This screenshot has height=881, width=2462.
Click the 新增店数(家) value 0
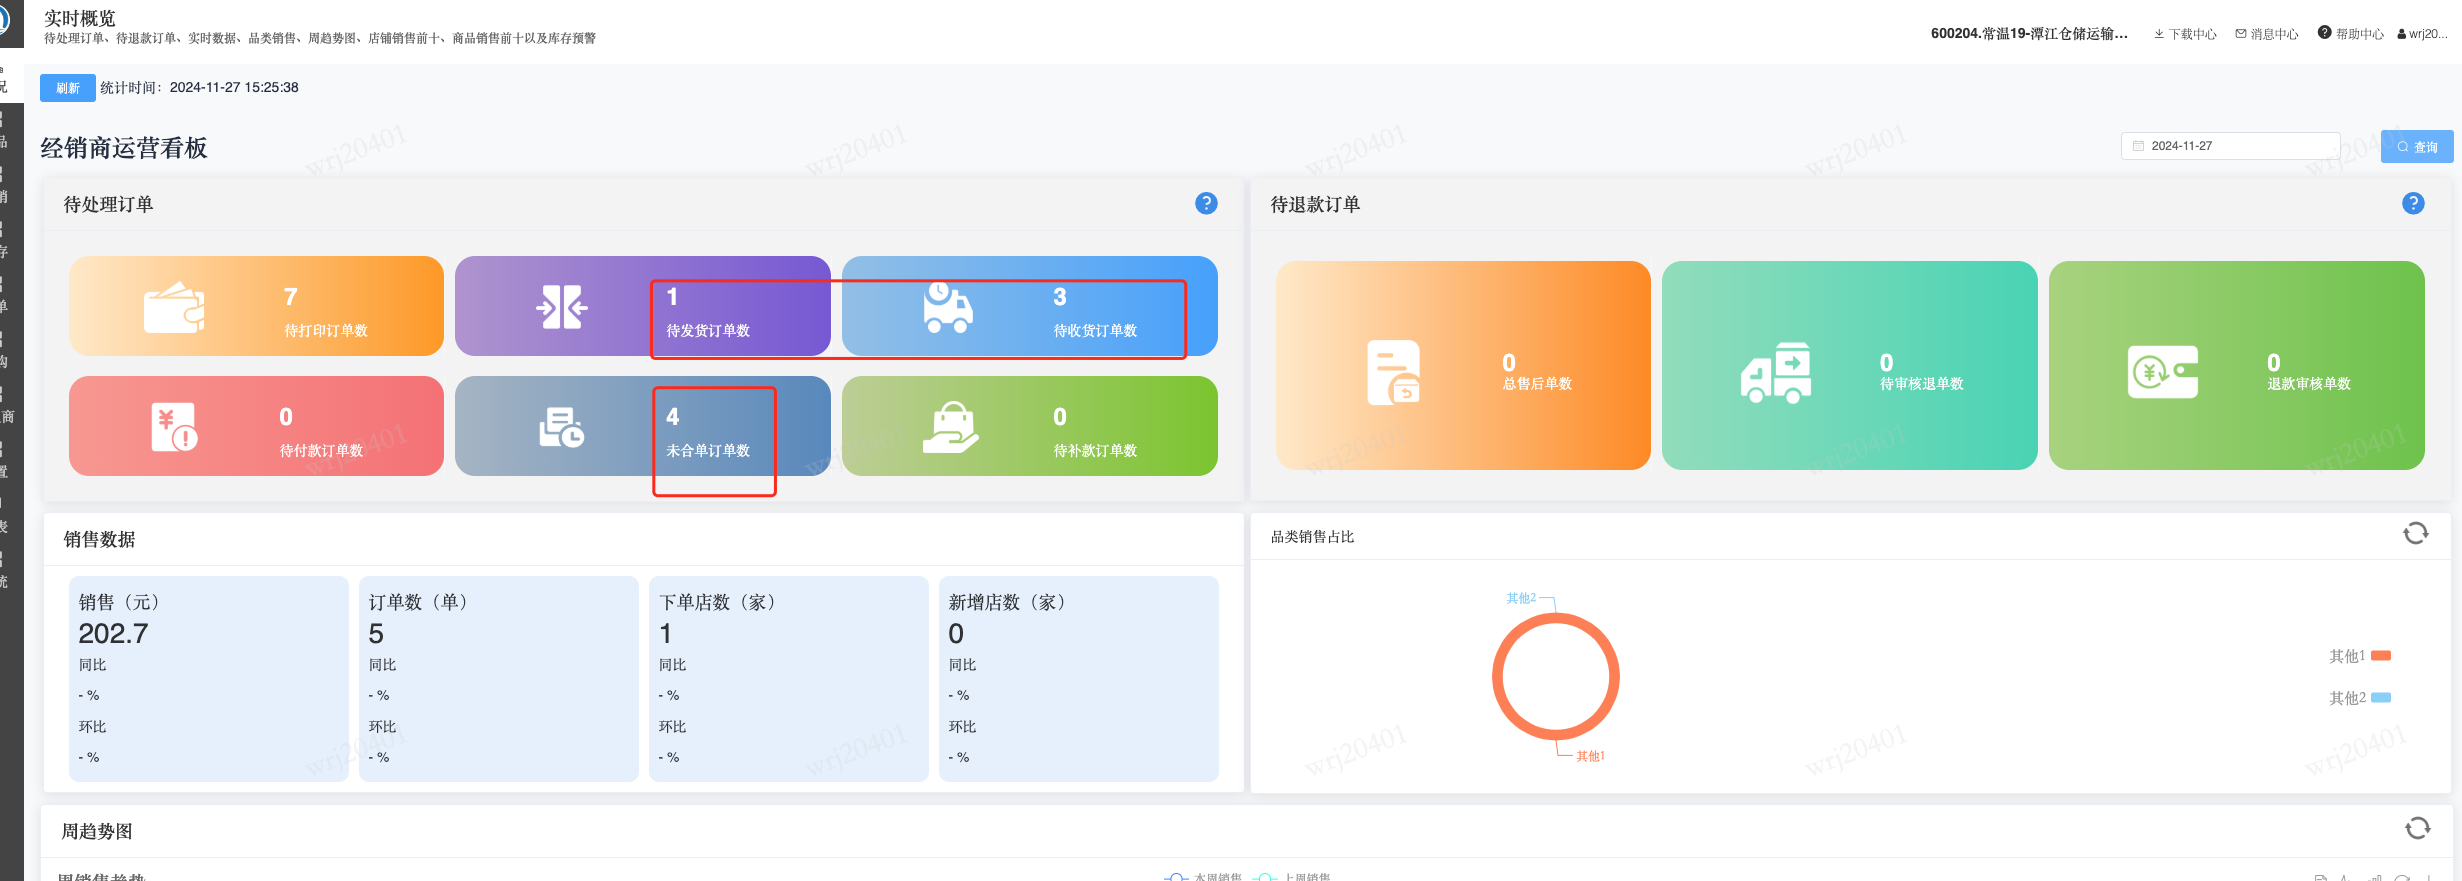point(956,634)
